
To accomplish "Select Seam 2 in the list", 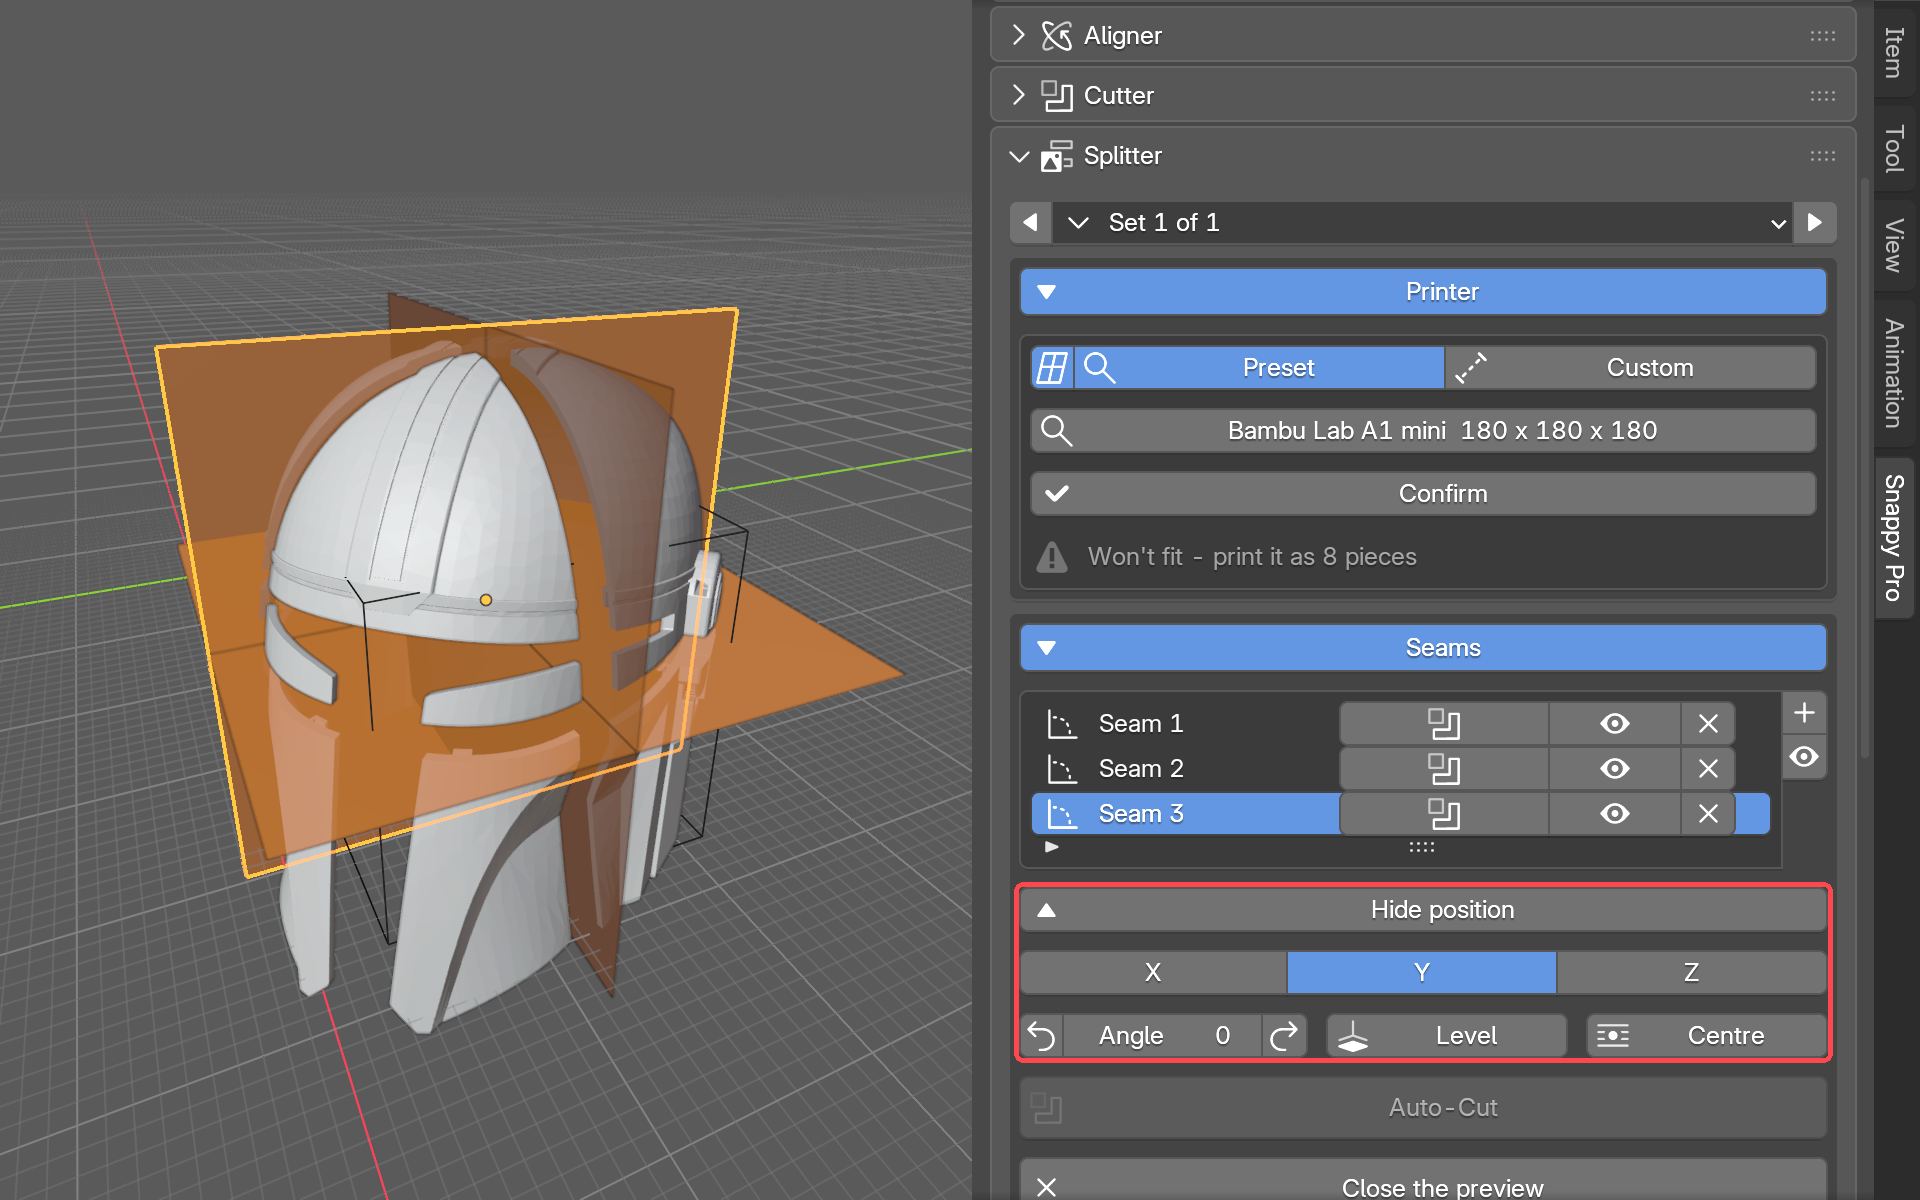I will click(1186, 769).
